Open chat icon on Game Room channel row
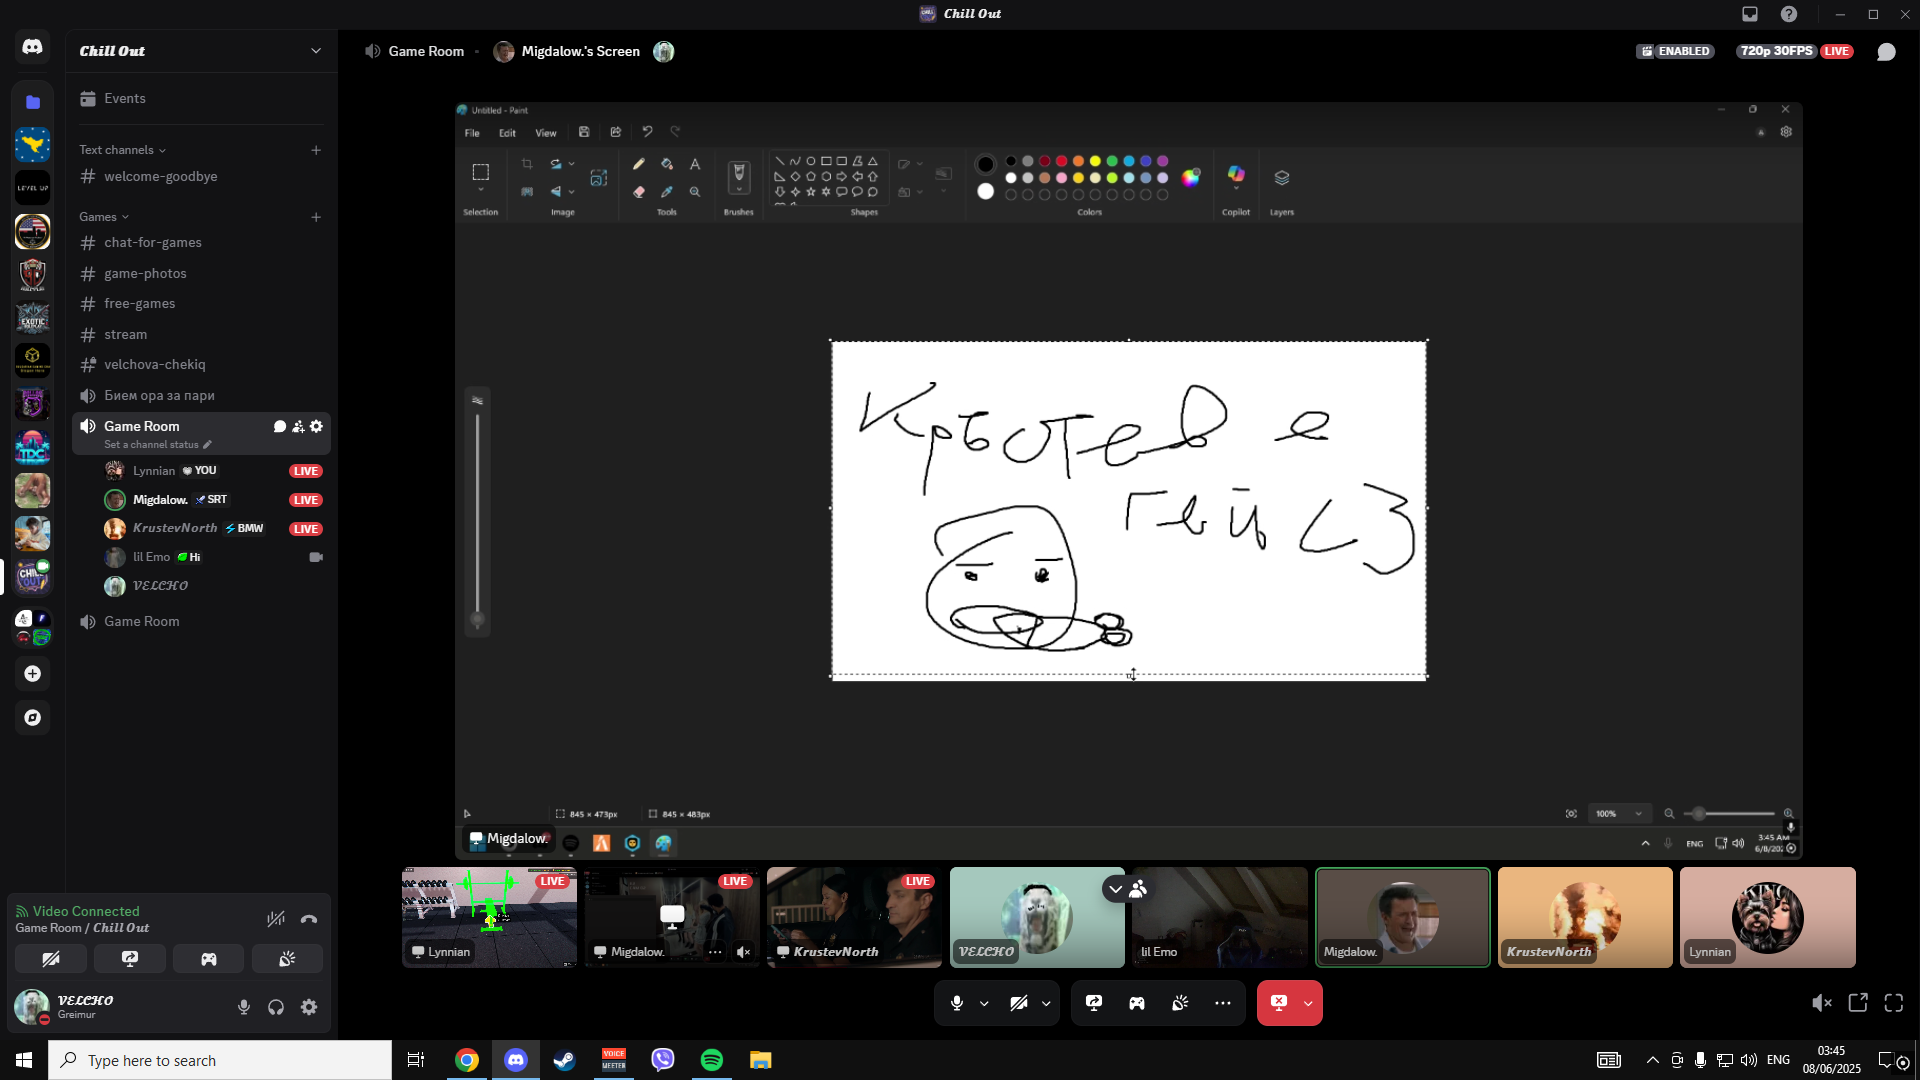 pyautogui.click(x=280, y=427)
